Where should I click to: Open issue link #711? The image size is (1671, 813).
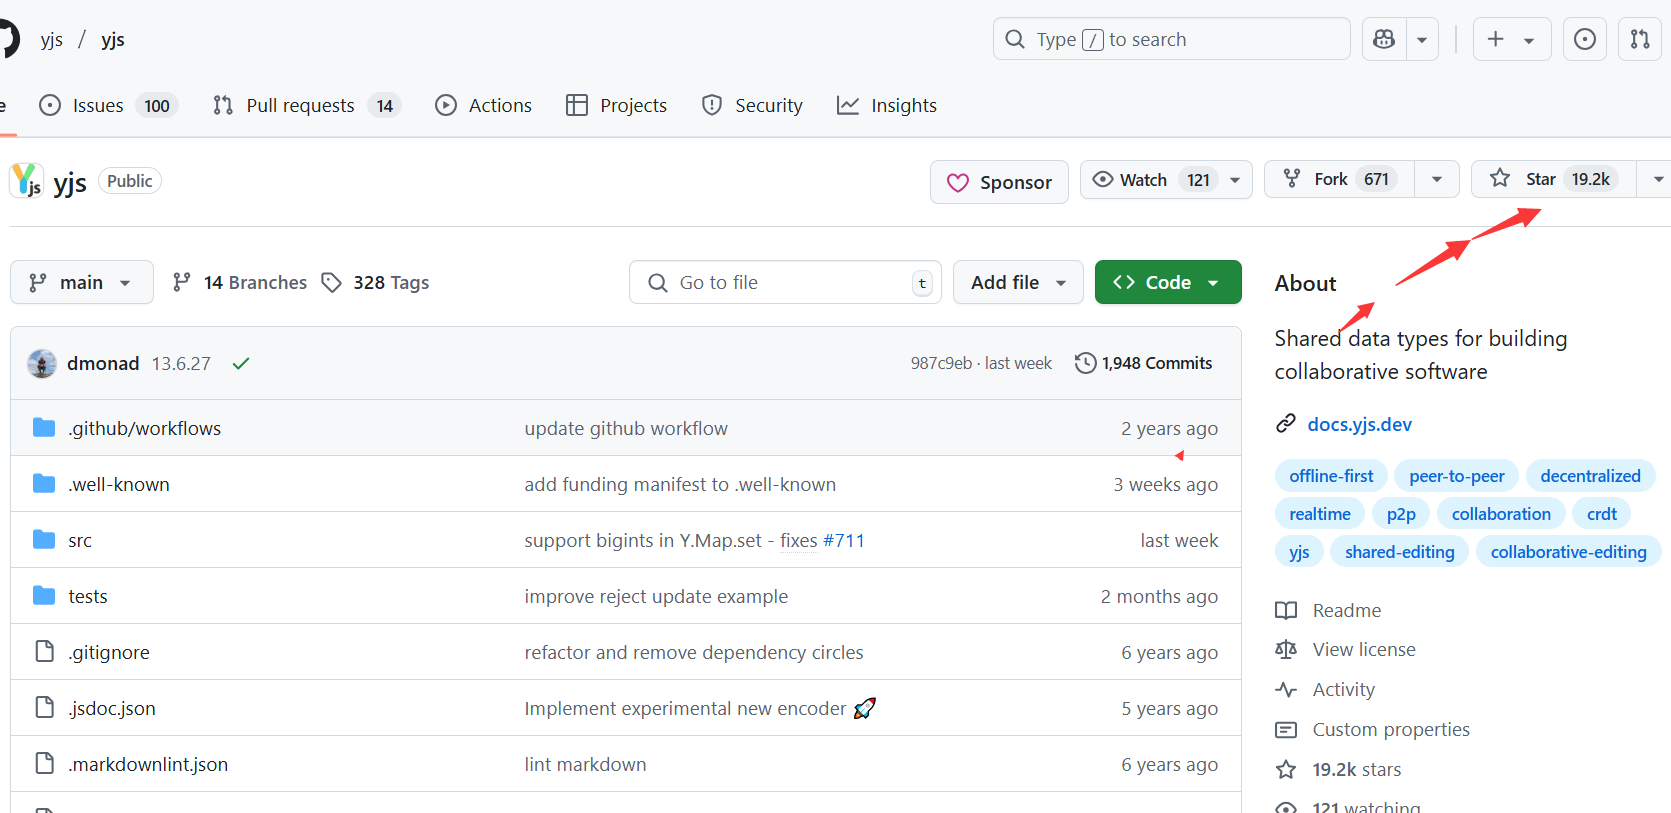pos(843,540)
